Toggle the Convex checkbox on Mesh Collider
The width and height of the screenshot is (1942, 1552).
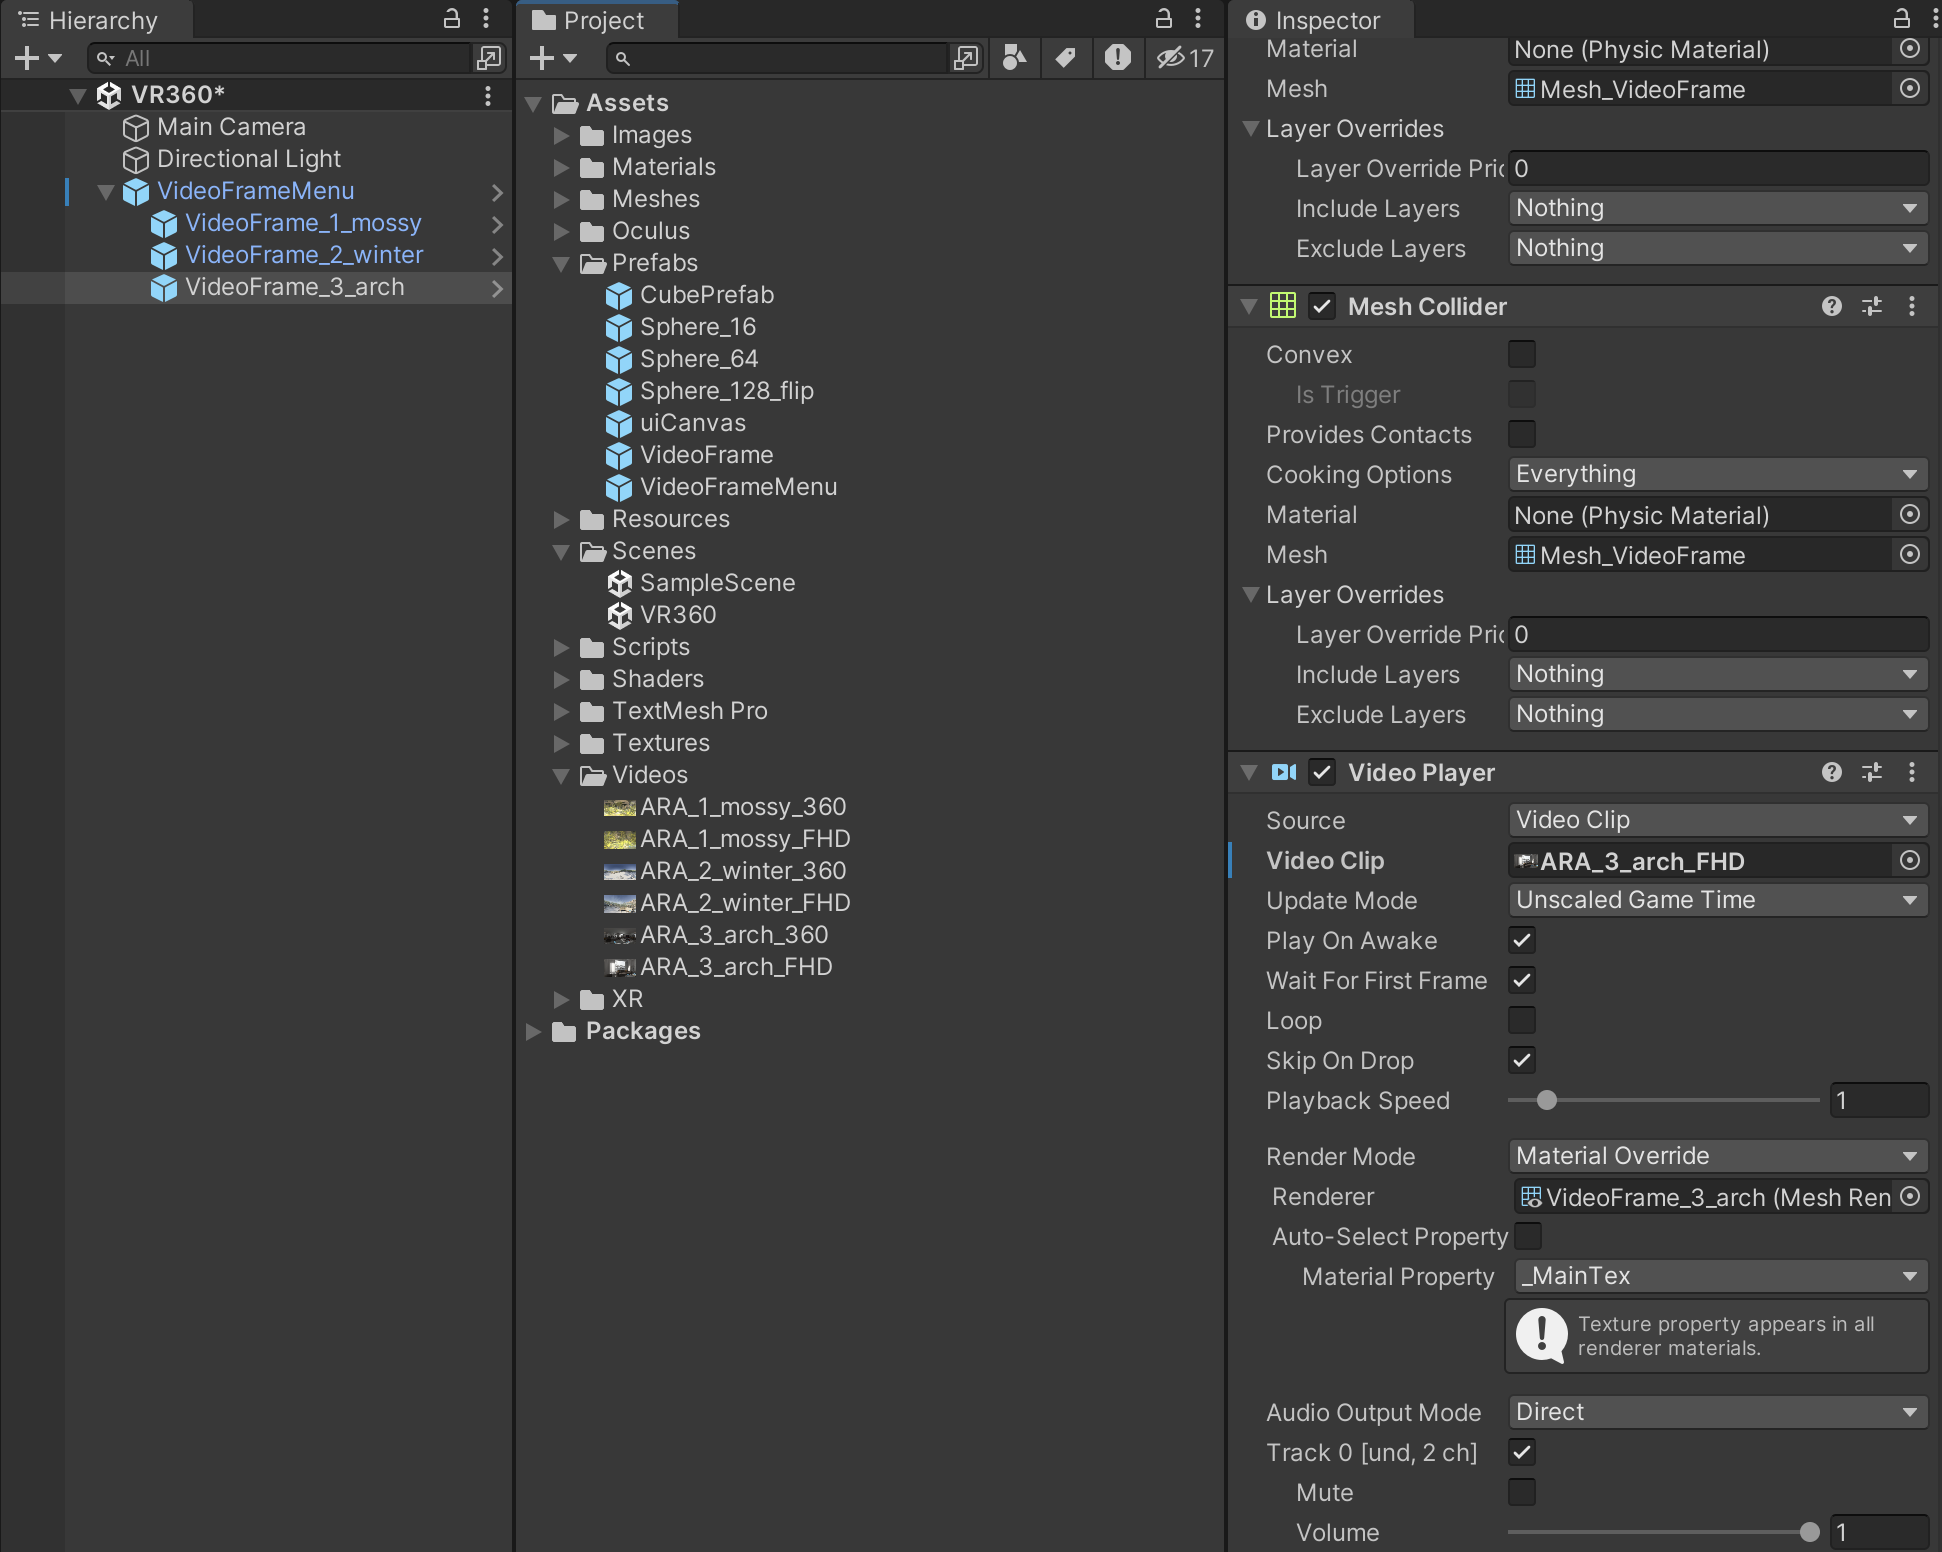pyautogui.click(x=1521, y=355)
